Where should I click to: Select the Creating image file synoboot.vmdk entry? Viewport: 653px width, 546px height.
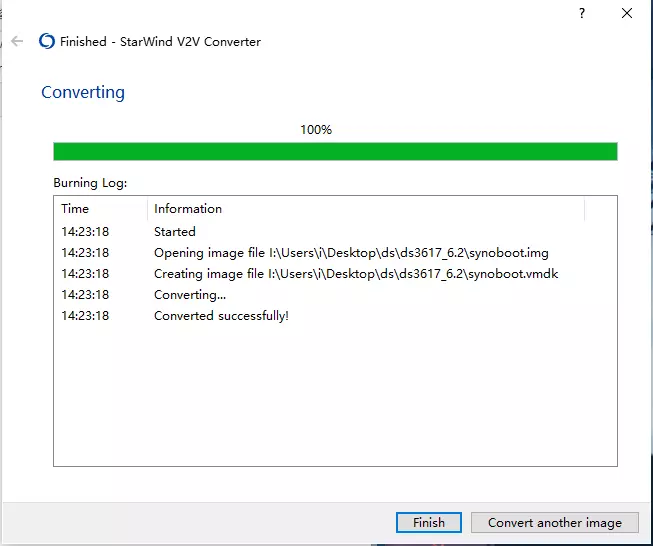pos(355,274)
